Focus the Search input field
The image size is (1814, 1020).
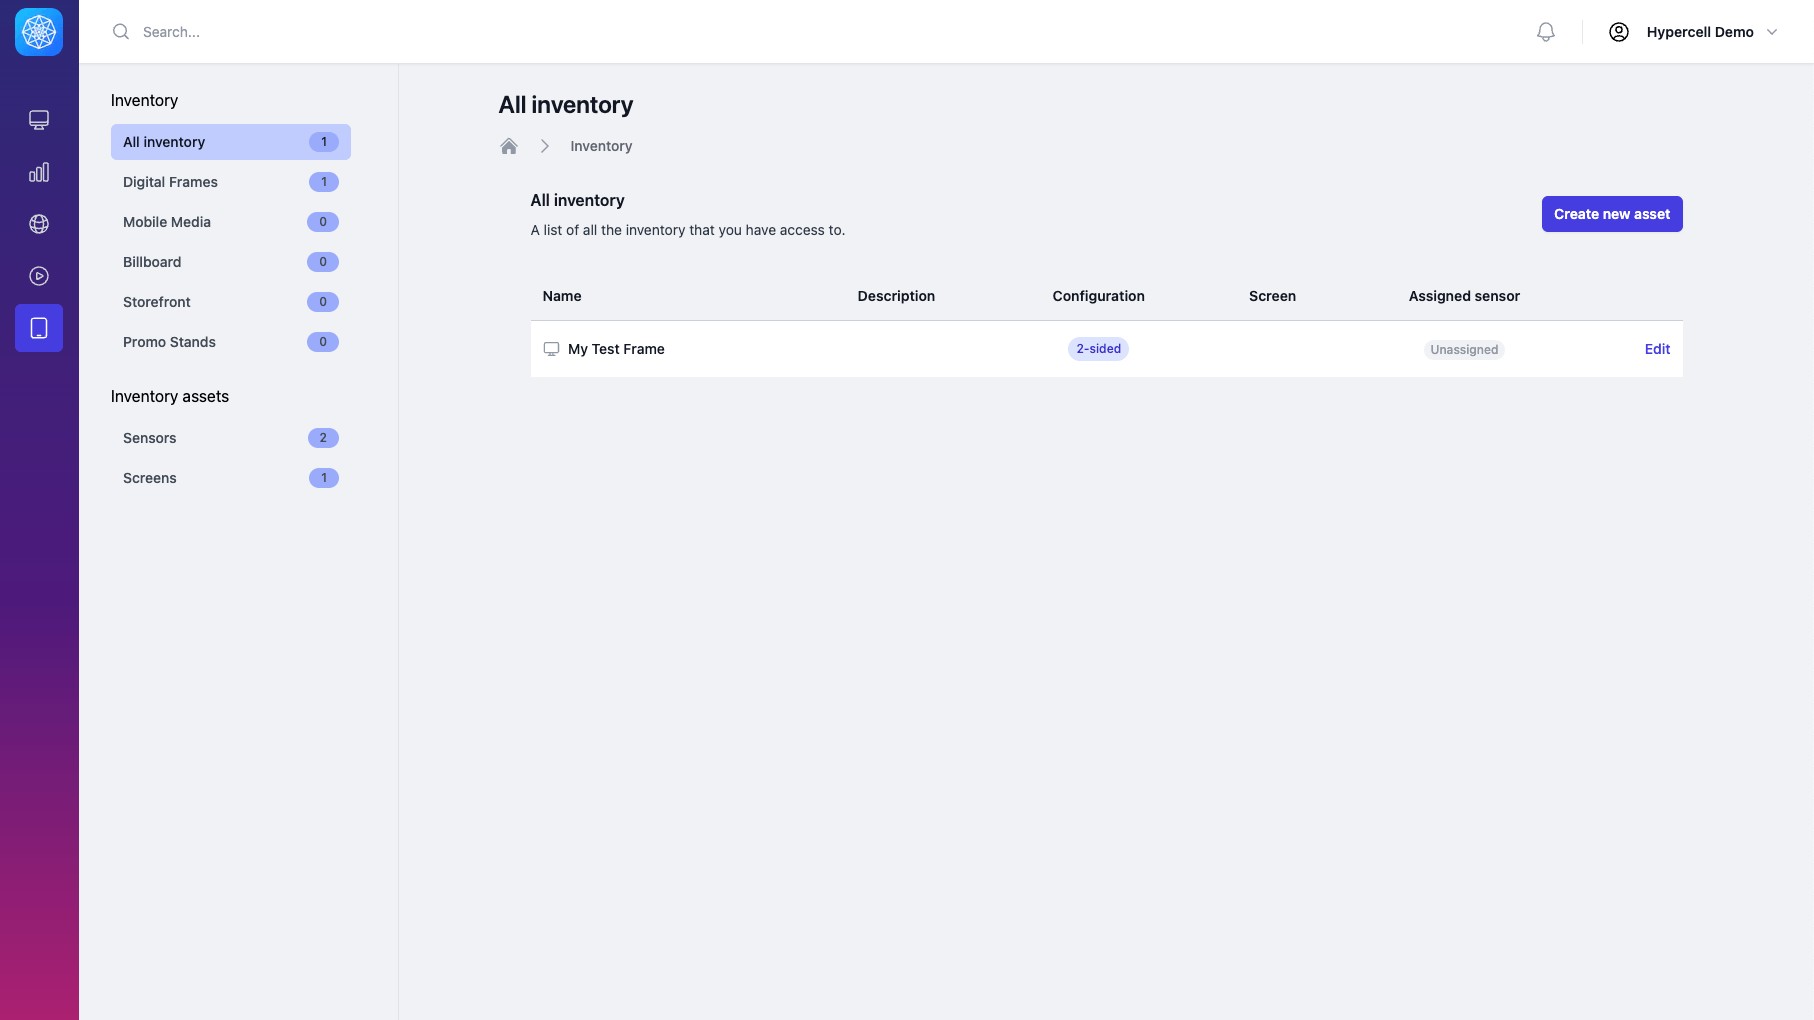(x=400, y=32)
